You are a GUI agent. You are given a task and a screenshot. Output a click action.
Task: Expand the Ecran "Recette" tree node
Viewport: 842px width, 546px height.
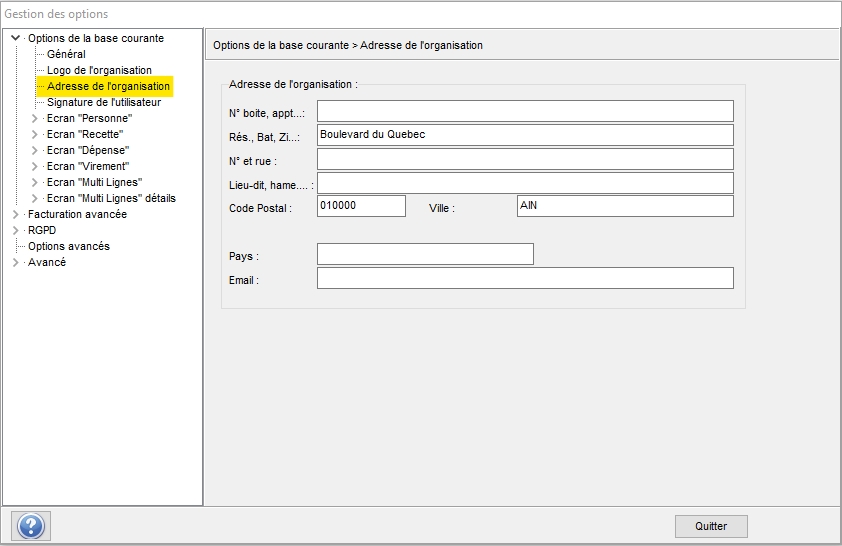coord(35,134)
